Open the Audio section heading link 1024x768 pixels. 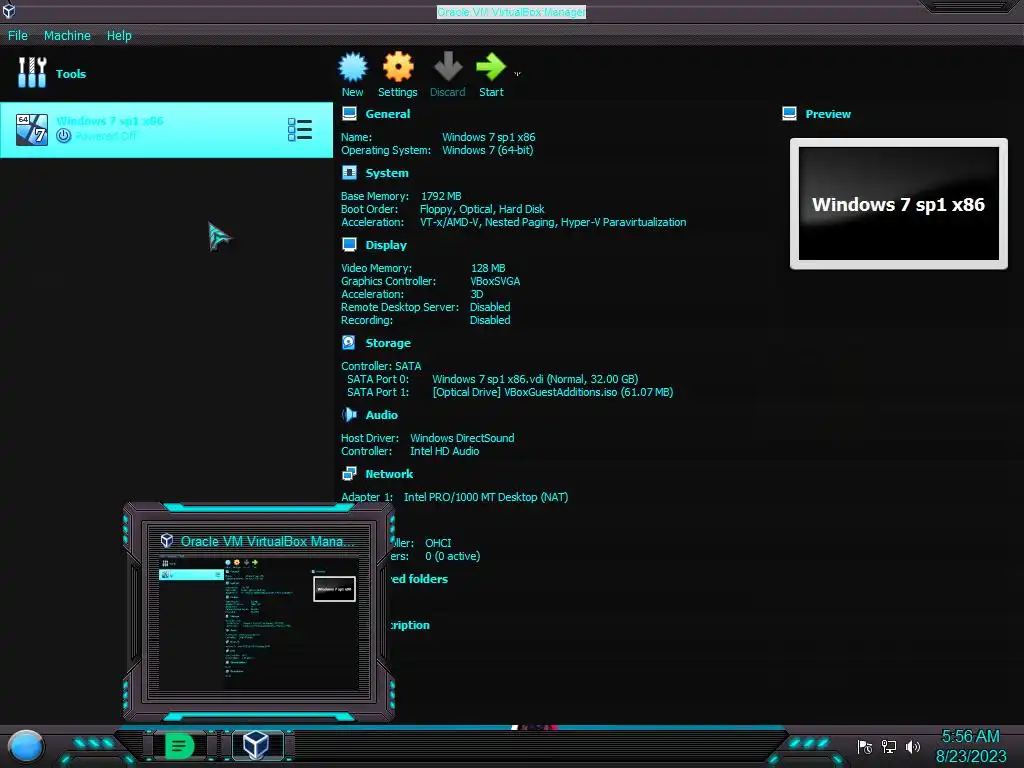[x=381, y=415]
